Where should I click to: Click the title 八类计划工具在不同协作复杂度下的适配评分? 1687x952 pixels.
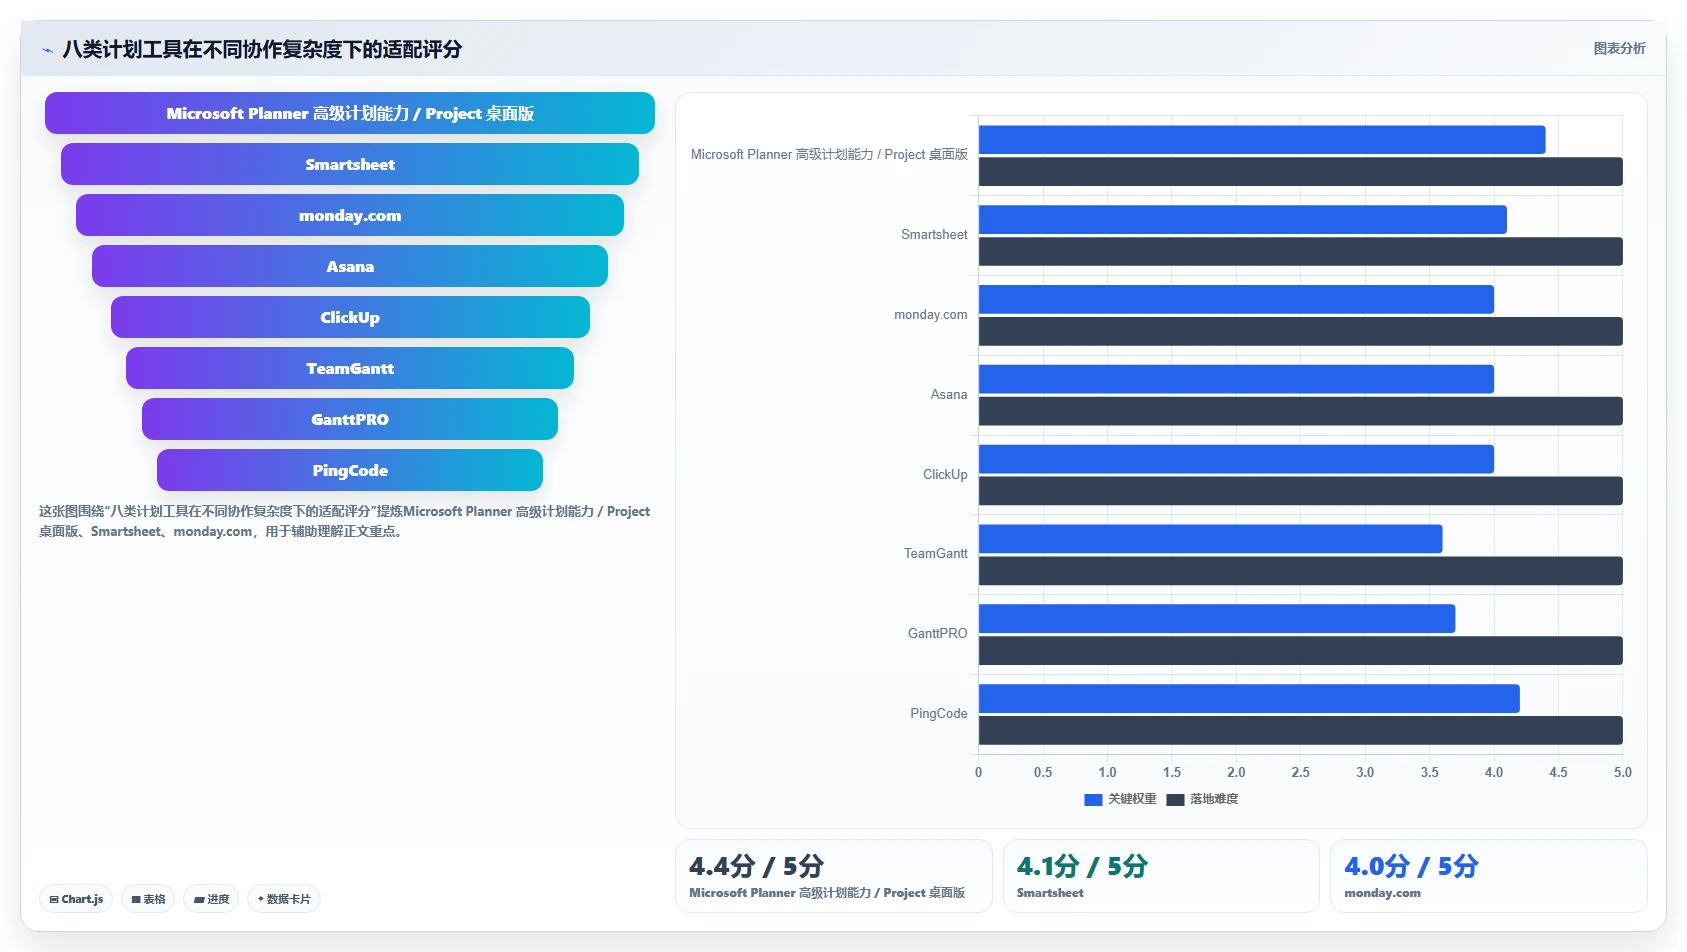[262, 49]
